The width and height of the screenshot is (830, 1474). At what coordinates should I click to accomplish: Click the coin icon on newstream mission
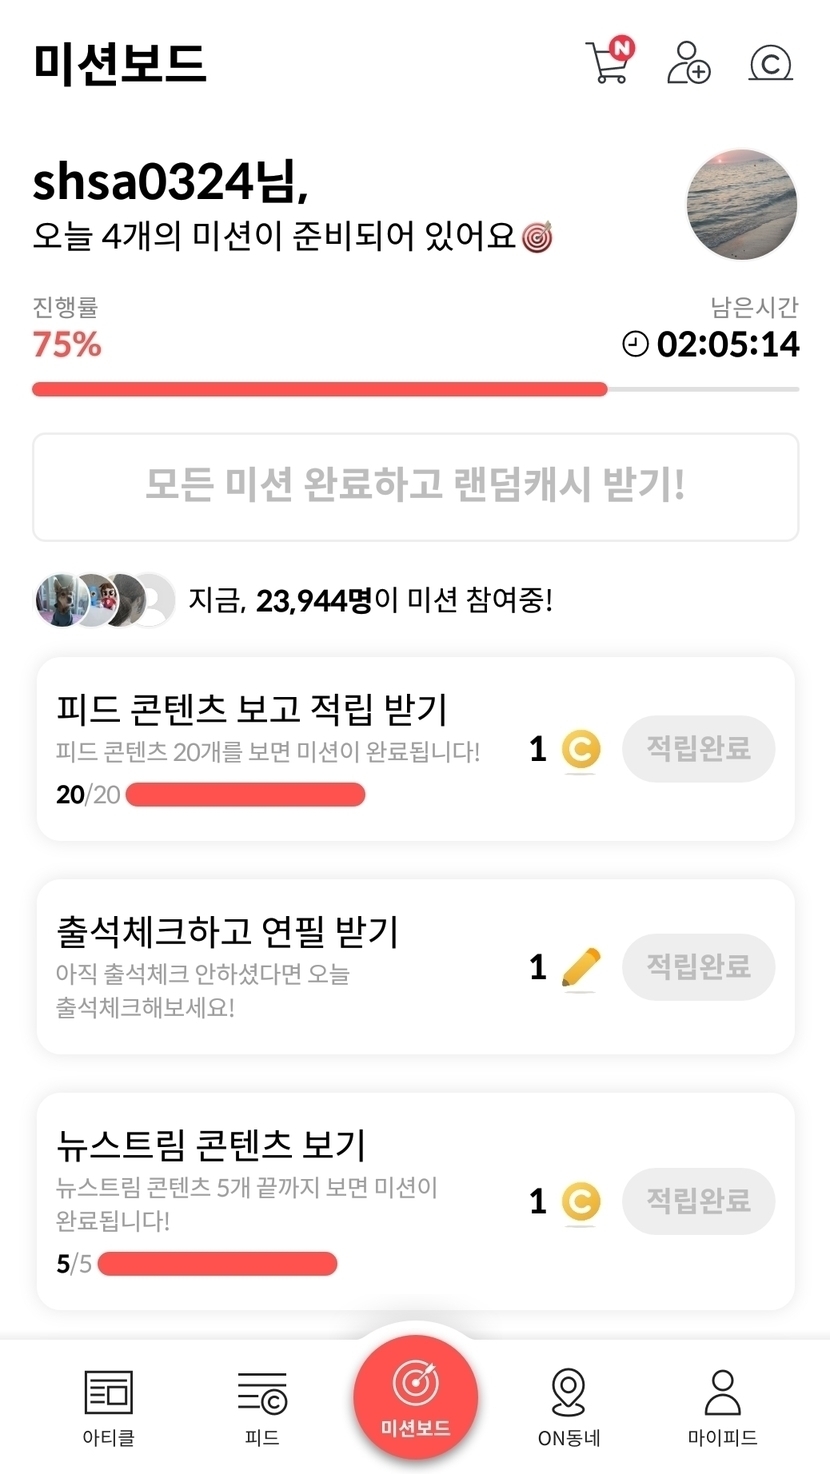pyautogui.click(x=581, y=1201)
